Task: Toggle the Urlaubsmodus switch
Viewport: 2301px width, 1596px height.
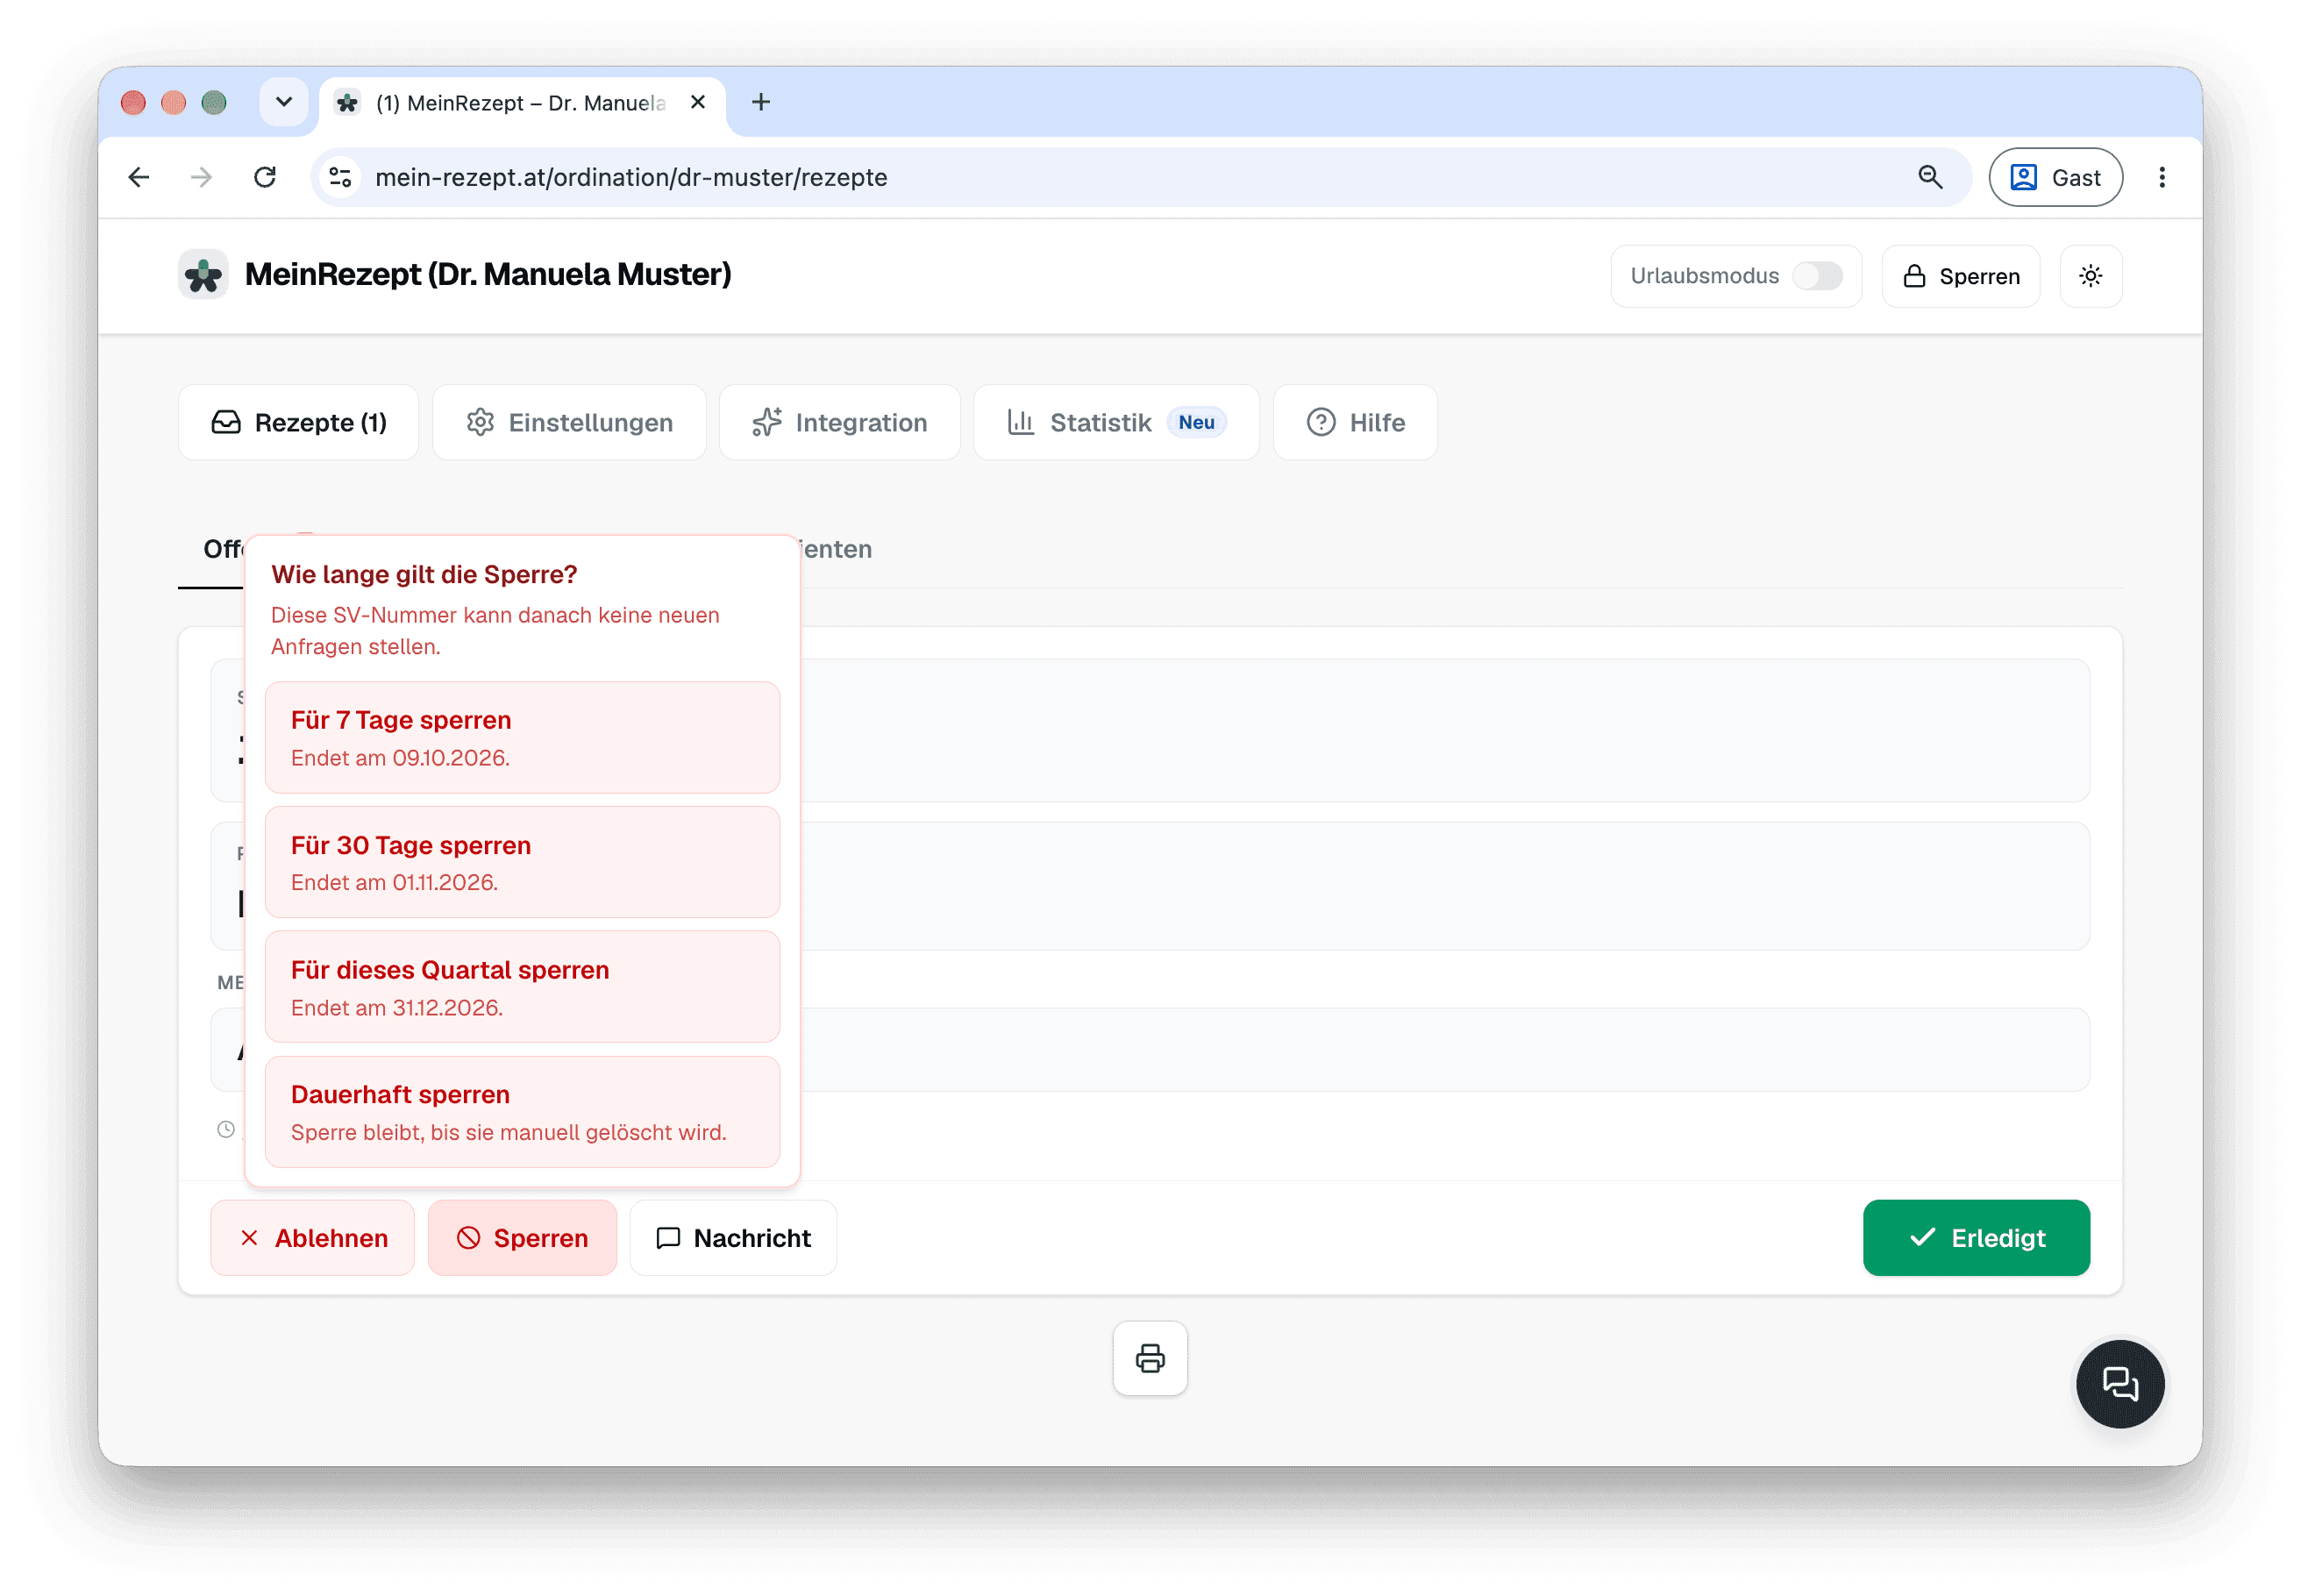Action: (1816, 276)
